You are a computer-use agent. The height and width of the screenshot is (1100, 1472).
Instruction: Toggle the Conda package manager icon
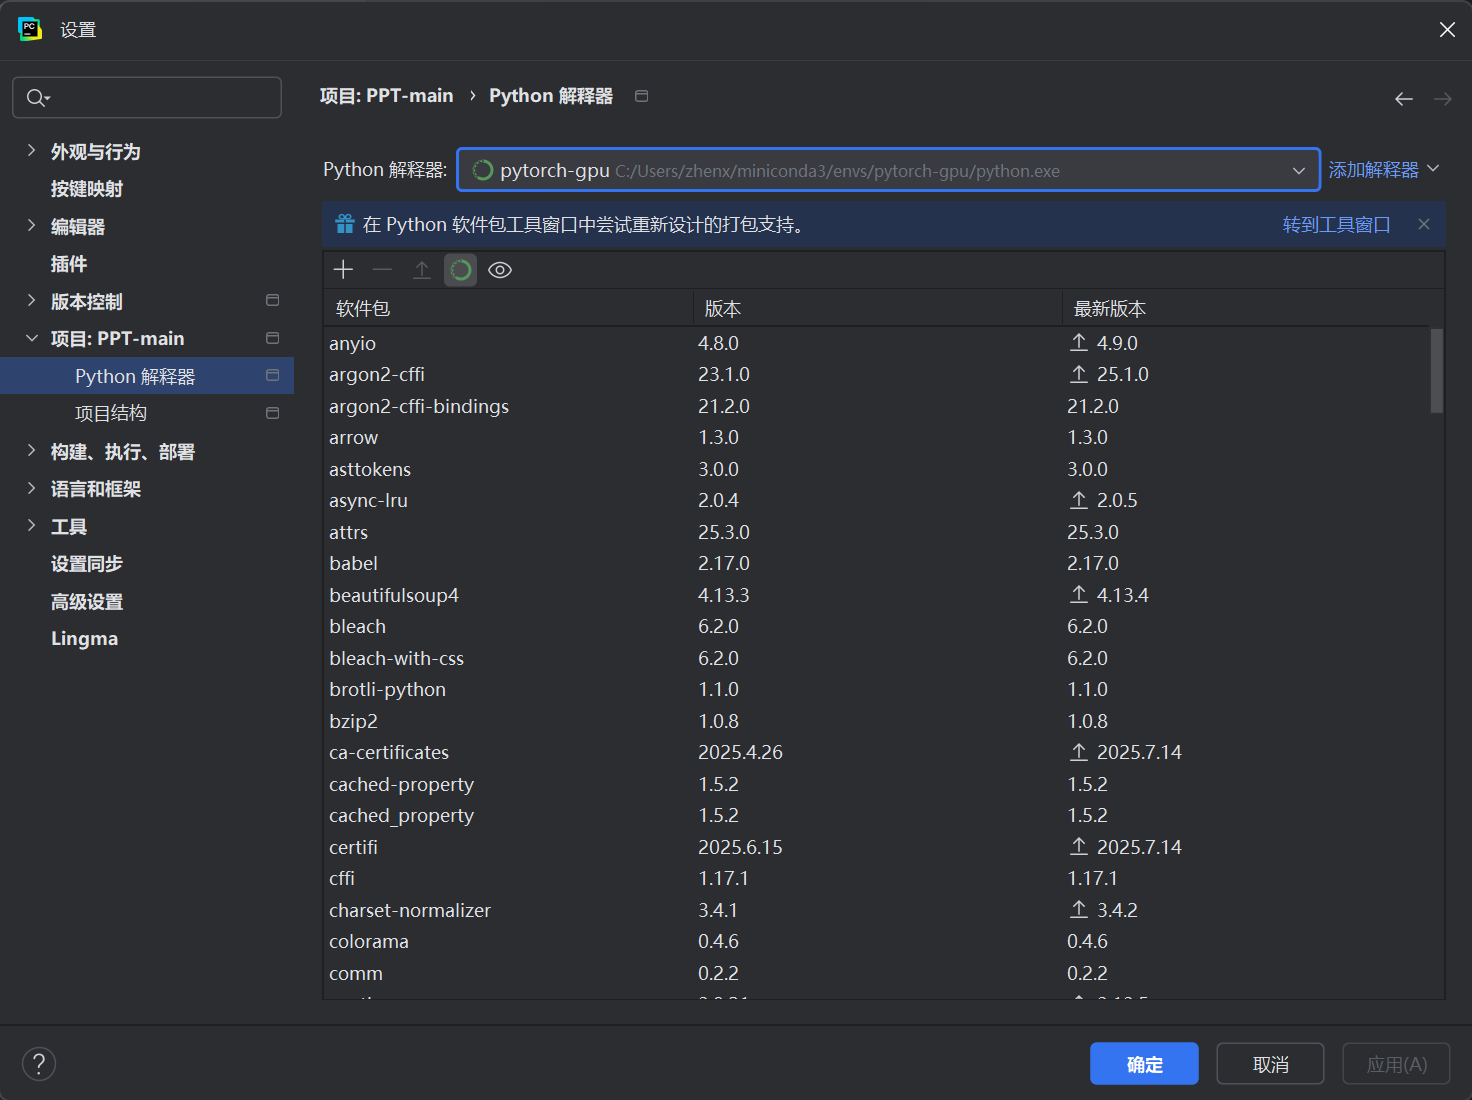[x=460, y=270]
